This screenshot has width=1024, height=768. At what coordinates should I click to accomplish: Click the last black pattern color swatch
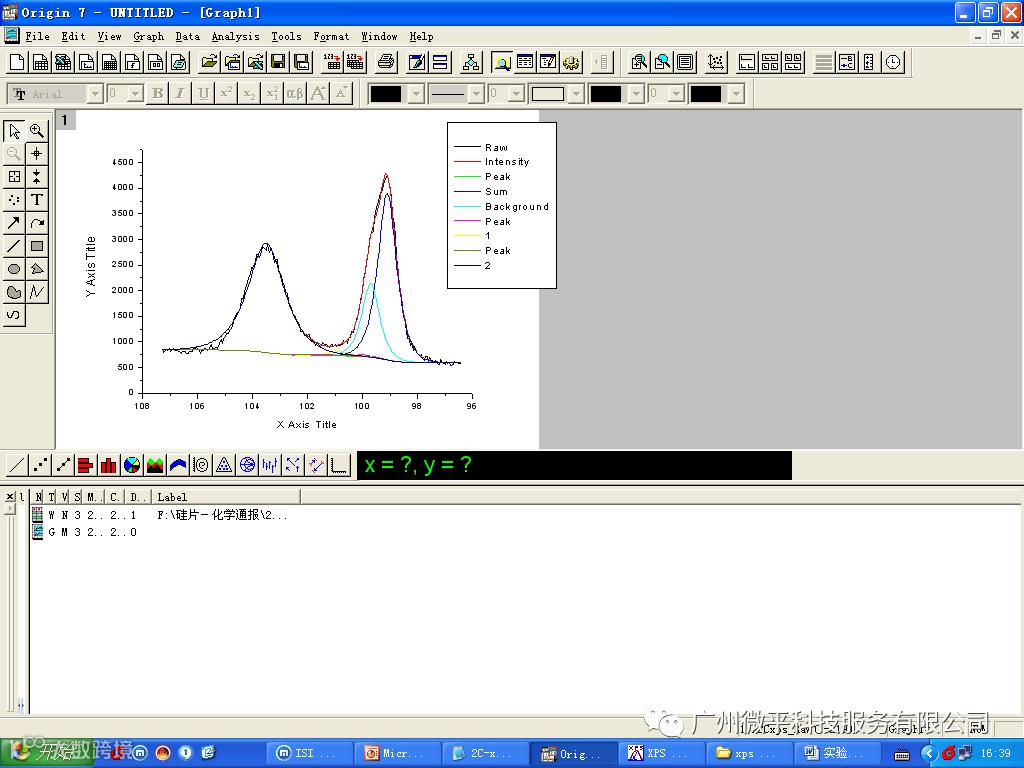[x=706, y=94]
